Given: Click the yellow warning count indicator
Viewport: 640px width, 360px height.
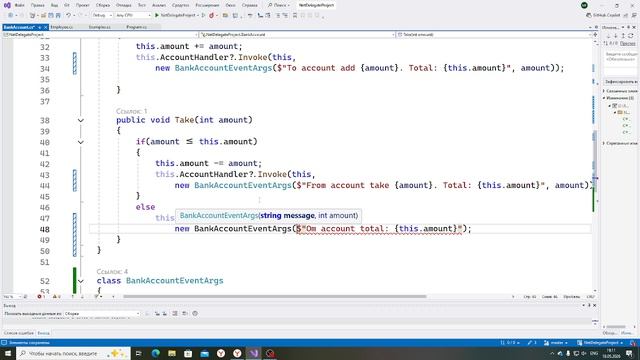Looking at the screenshot, I should 56,297.
